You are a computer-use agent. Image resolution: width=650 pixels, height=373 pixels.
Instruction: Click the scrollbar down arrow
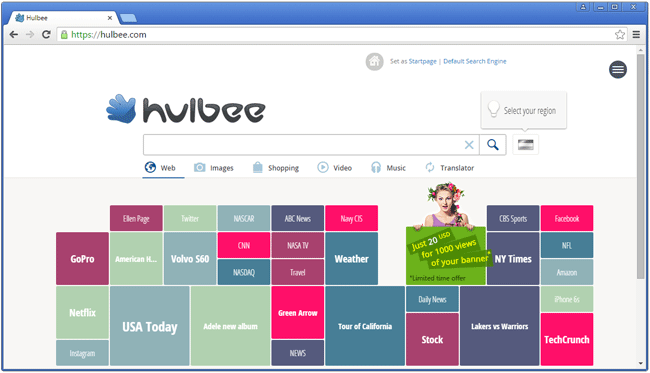pos(640,363)
